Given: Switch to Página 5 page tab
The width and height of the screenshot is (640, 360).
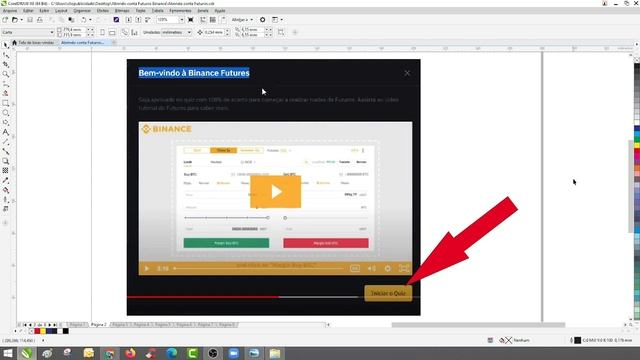Looking at the screenshot, I should point(163,325).
